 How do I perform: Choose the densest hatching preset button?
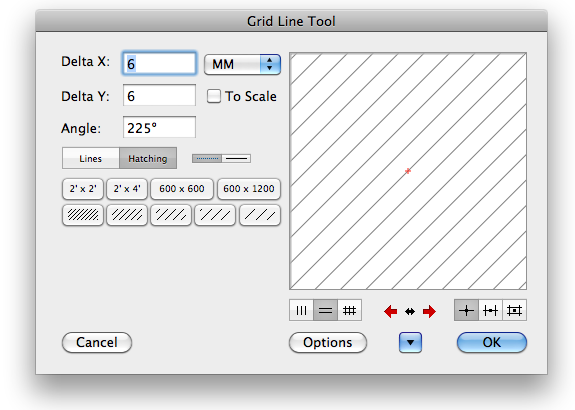(x=83, y=215)
